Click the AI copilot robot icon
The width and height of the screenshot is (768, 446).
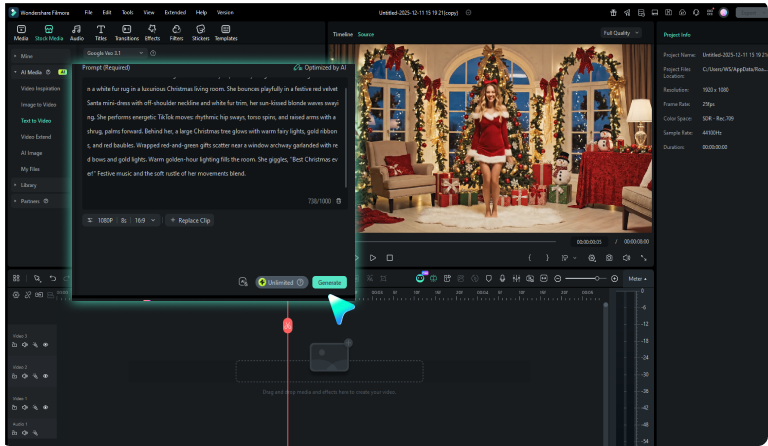pyautogui.click(x=420, y=278)
